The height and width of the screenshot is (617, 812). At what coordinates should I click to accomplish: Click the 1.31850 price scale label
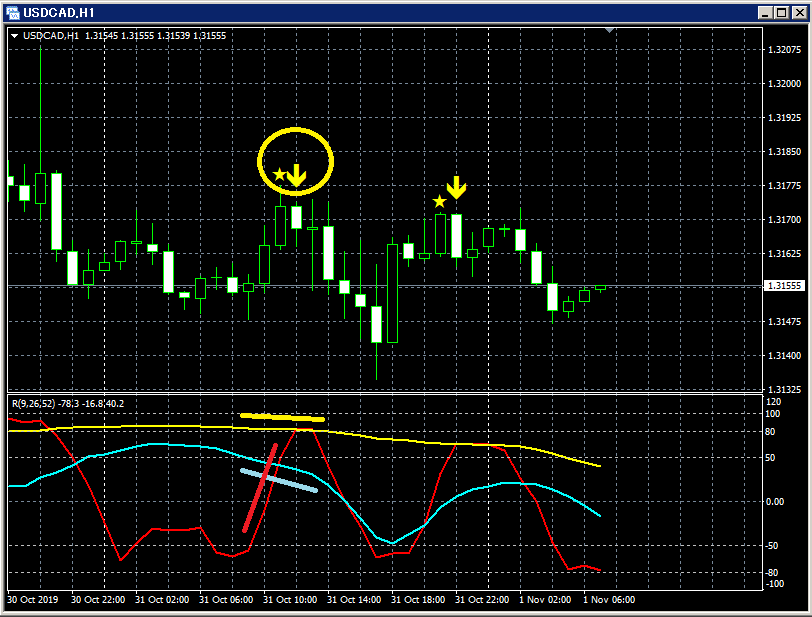(784, 152)
